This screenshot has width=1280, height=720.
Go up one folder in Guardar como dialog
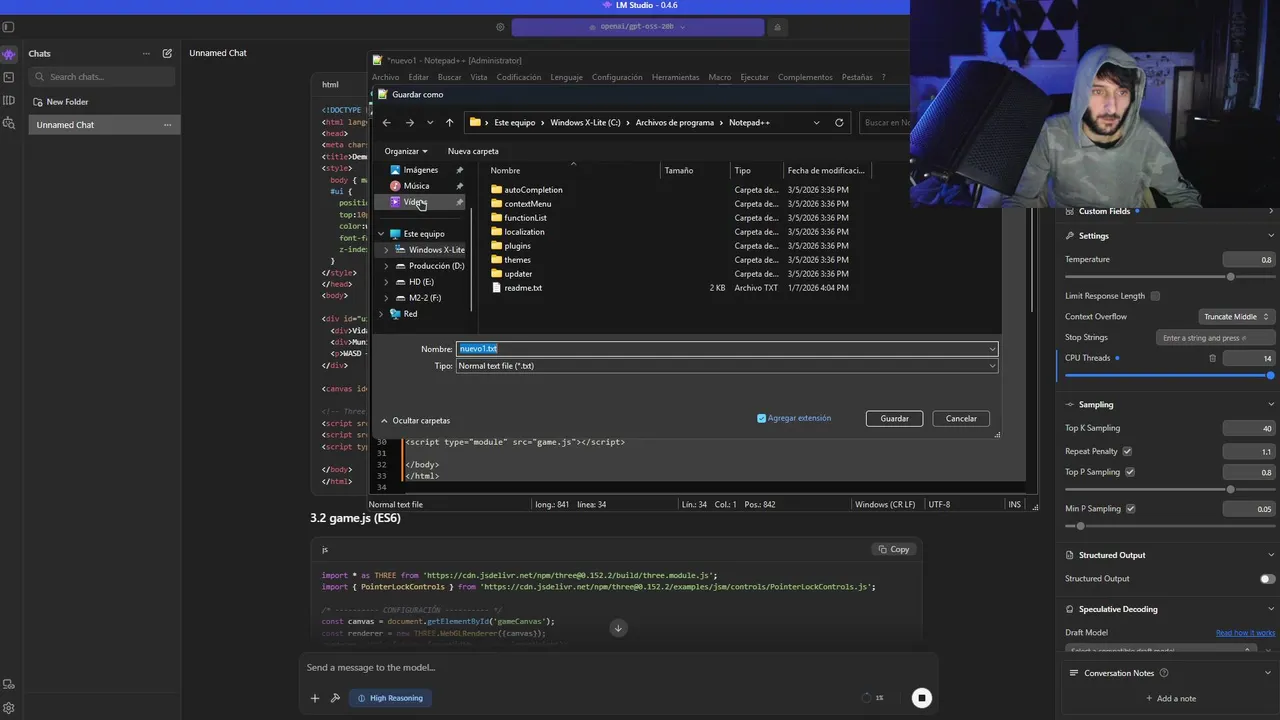pyautogui.click(x=449, y=122)
